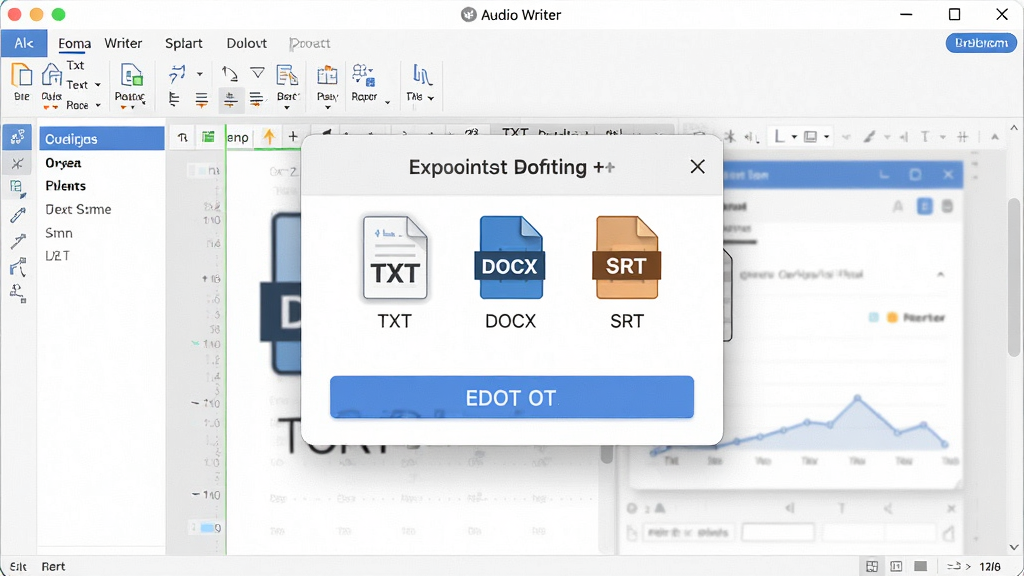Viewport: 1024px width, 576px height.
Task: Click the inverted triangle icon in ribbon
Action: tap(258, 72)
